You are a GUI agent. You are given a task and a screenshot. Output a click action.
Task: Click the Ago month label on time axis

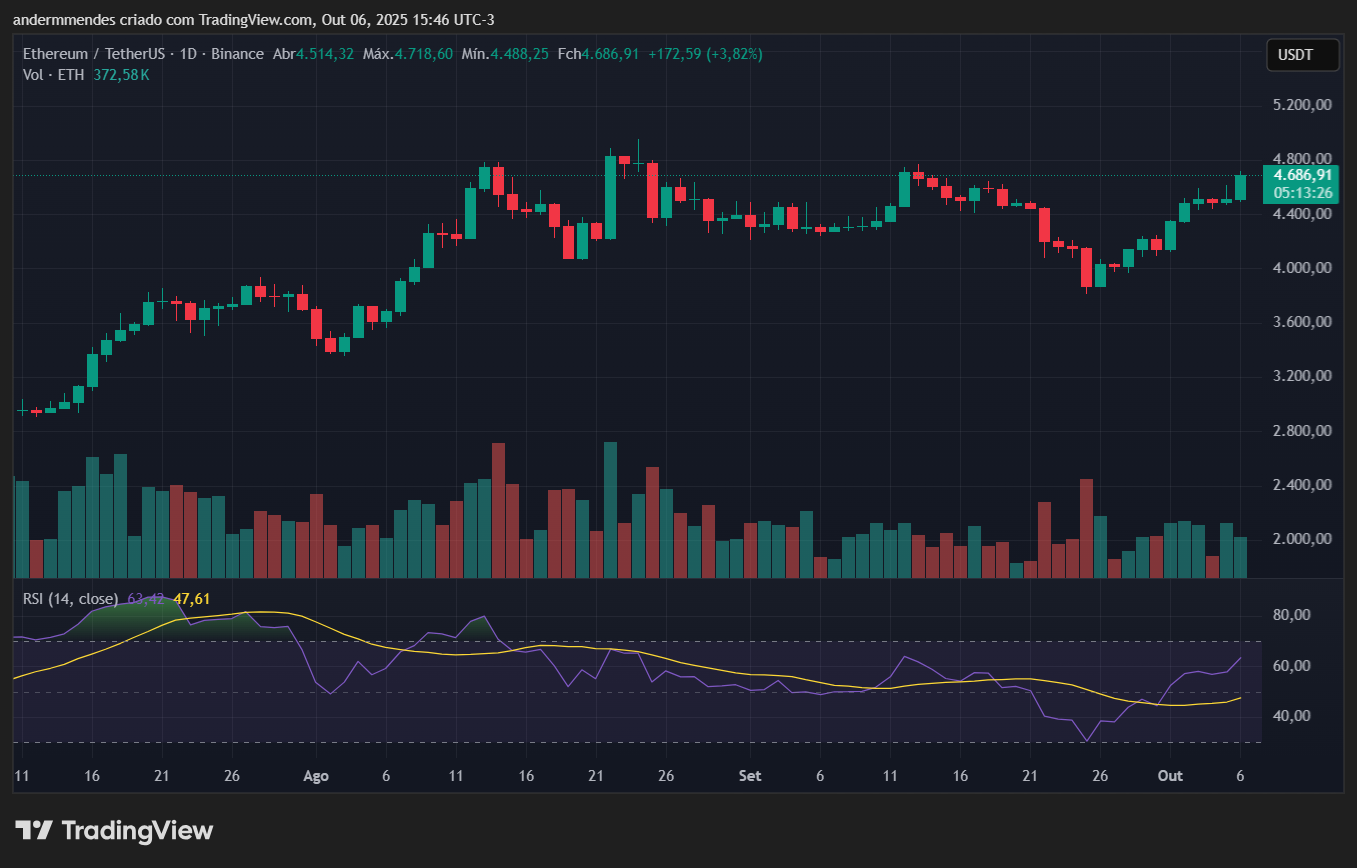click(316, 776)
